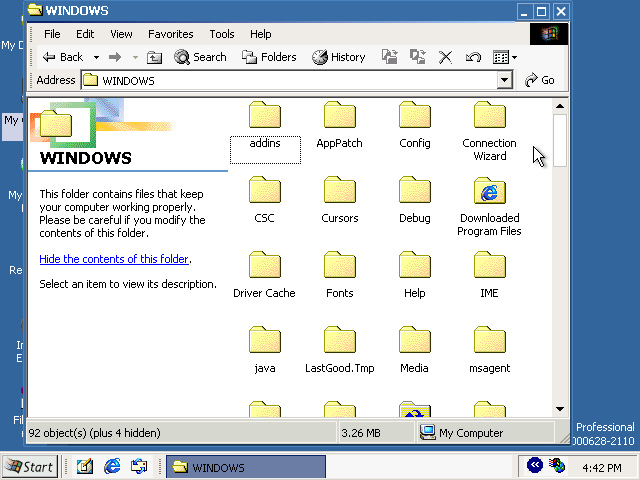The image size is (640, 480).
Task: Select the addins folder
Action: tap(265, 127)
